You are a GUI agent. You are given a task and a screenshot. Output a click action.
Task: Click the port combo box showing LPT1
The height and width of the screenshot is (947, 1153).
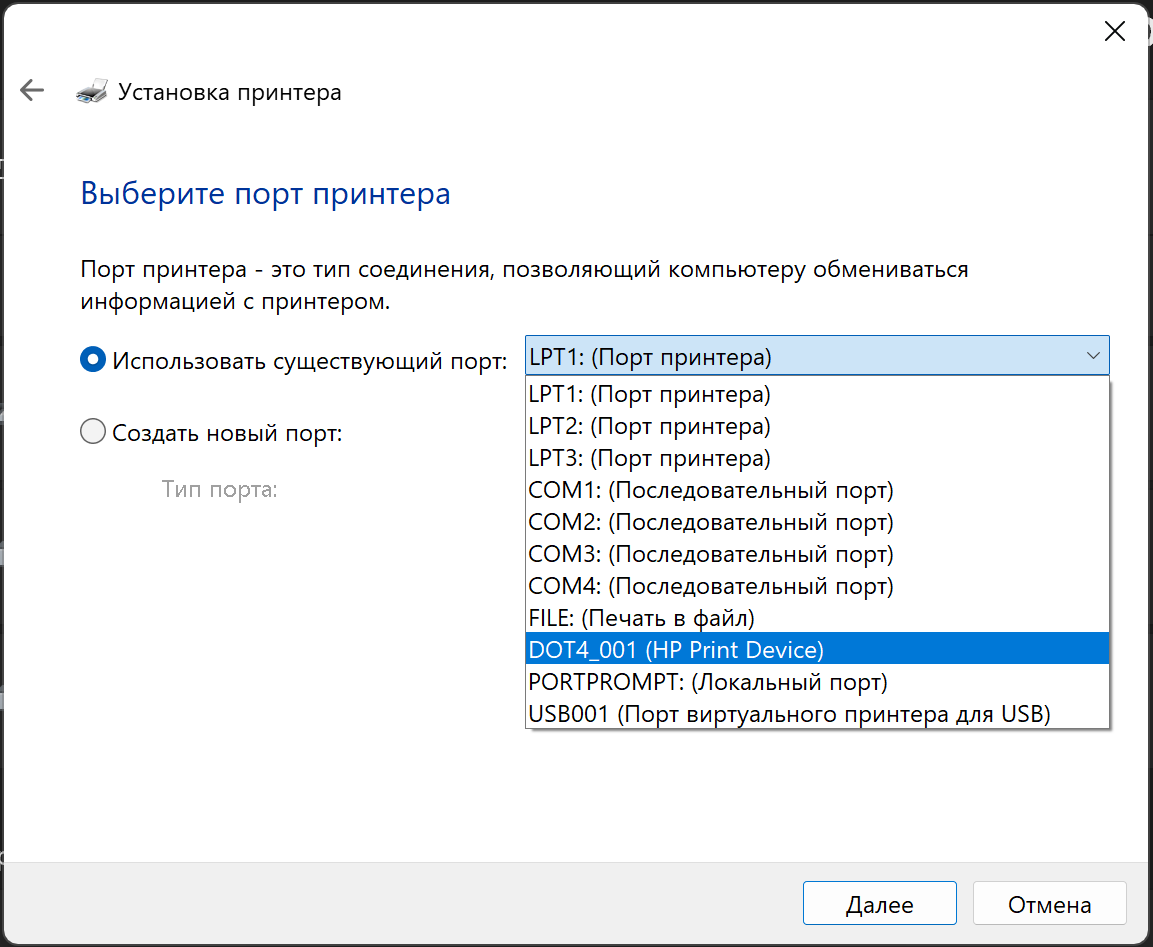800,356
